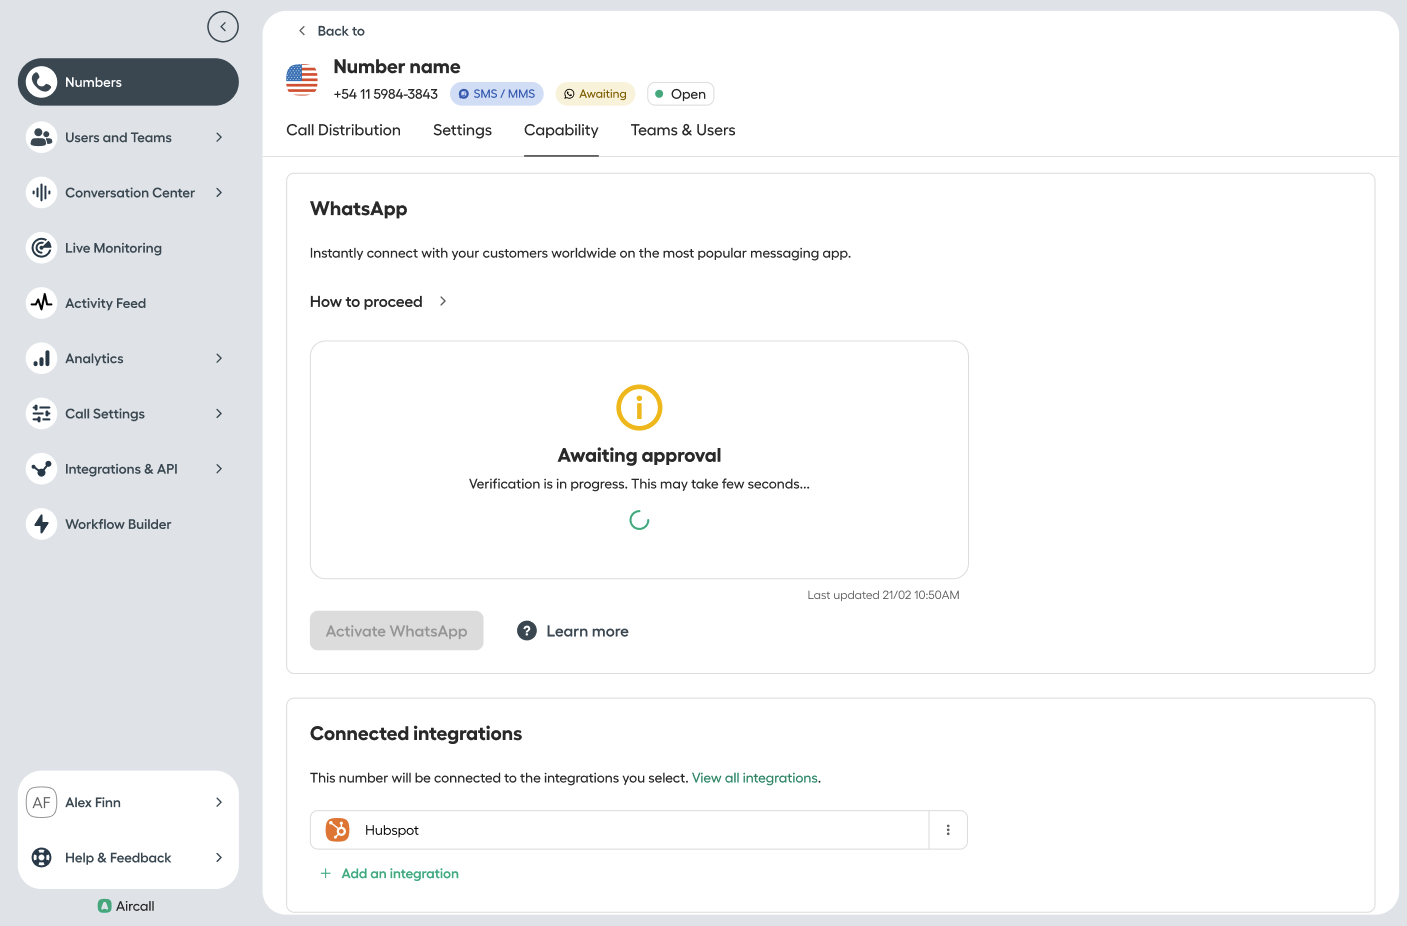Open Workflow Builder lightning icon
The width and height of the screenshot is (1407, 926).
(x=41, y=524)
